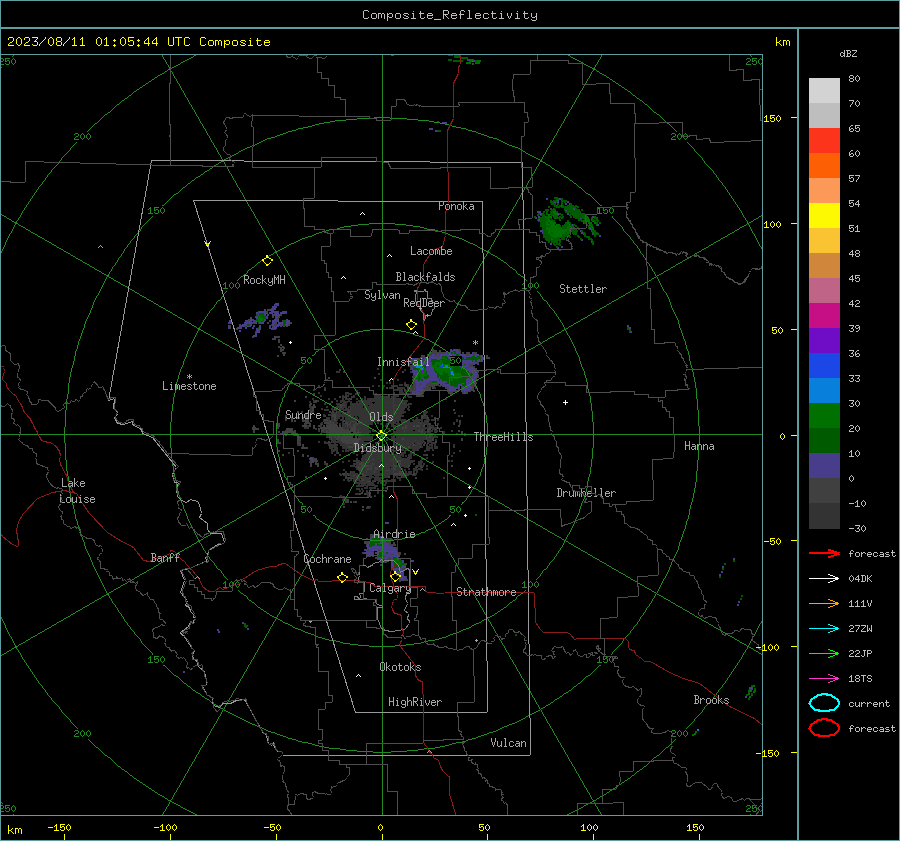Click the ThreeHills label
The image size is (900, 841).
503,437
